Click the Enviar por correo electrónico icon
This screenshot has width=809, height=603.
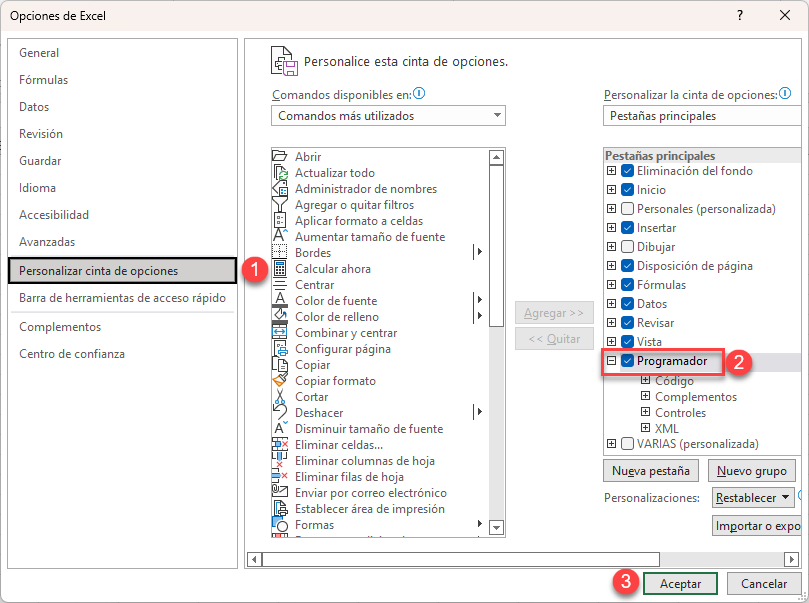[280, 492]
